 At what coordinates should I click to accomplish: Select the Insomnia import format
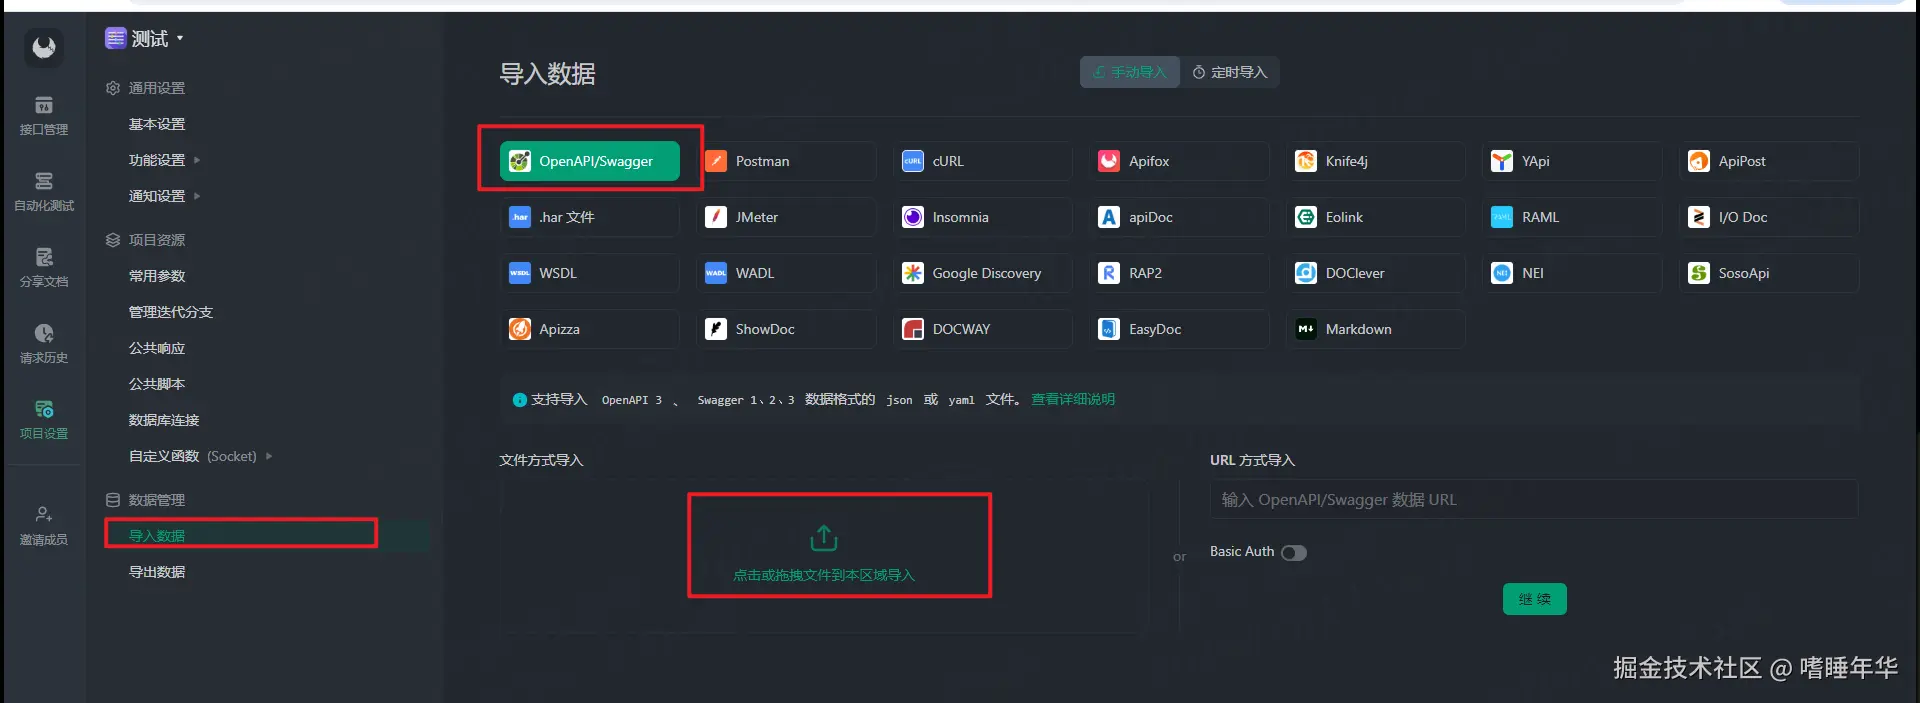(983, 217)
